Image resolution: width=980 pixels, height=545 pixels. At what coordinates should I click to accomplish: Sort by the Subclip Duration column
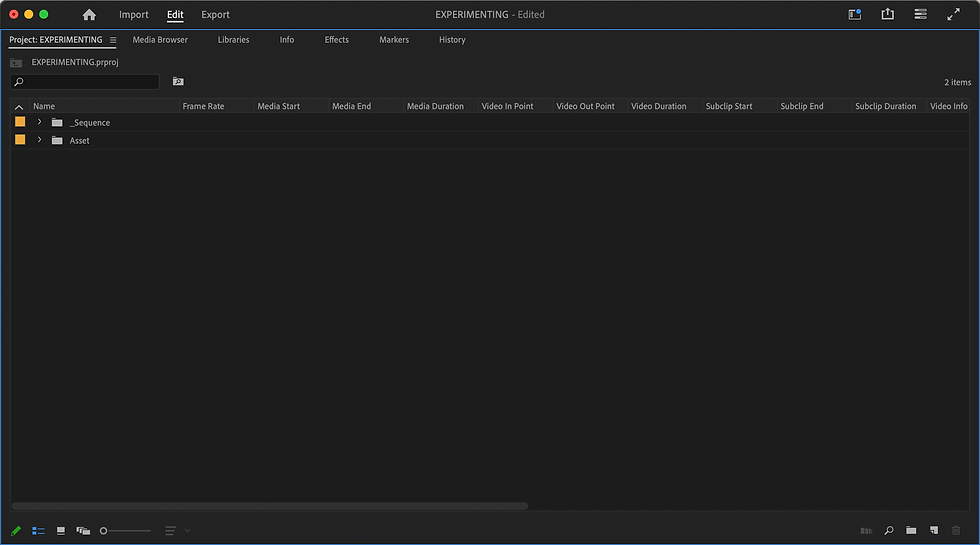(886, 106)
